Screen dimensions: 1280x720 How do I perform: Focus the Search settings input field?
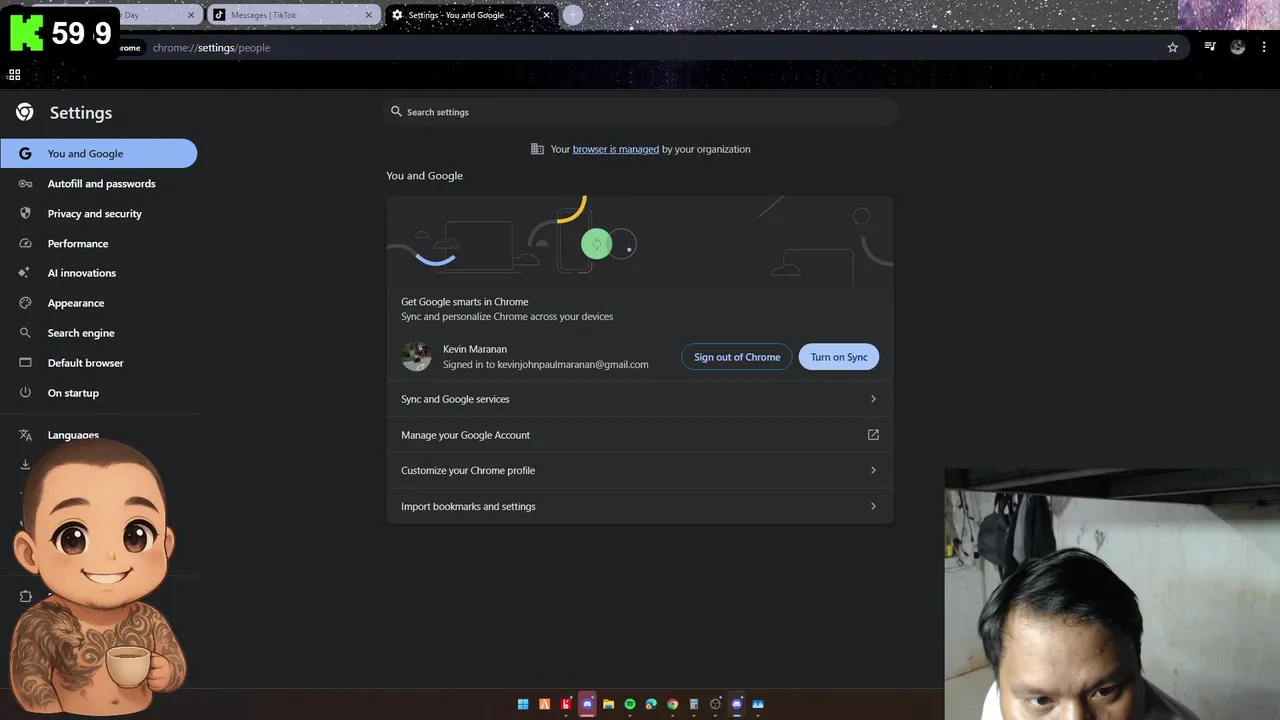tap(640, 112)
